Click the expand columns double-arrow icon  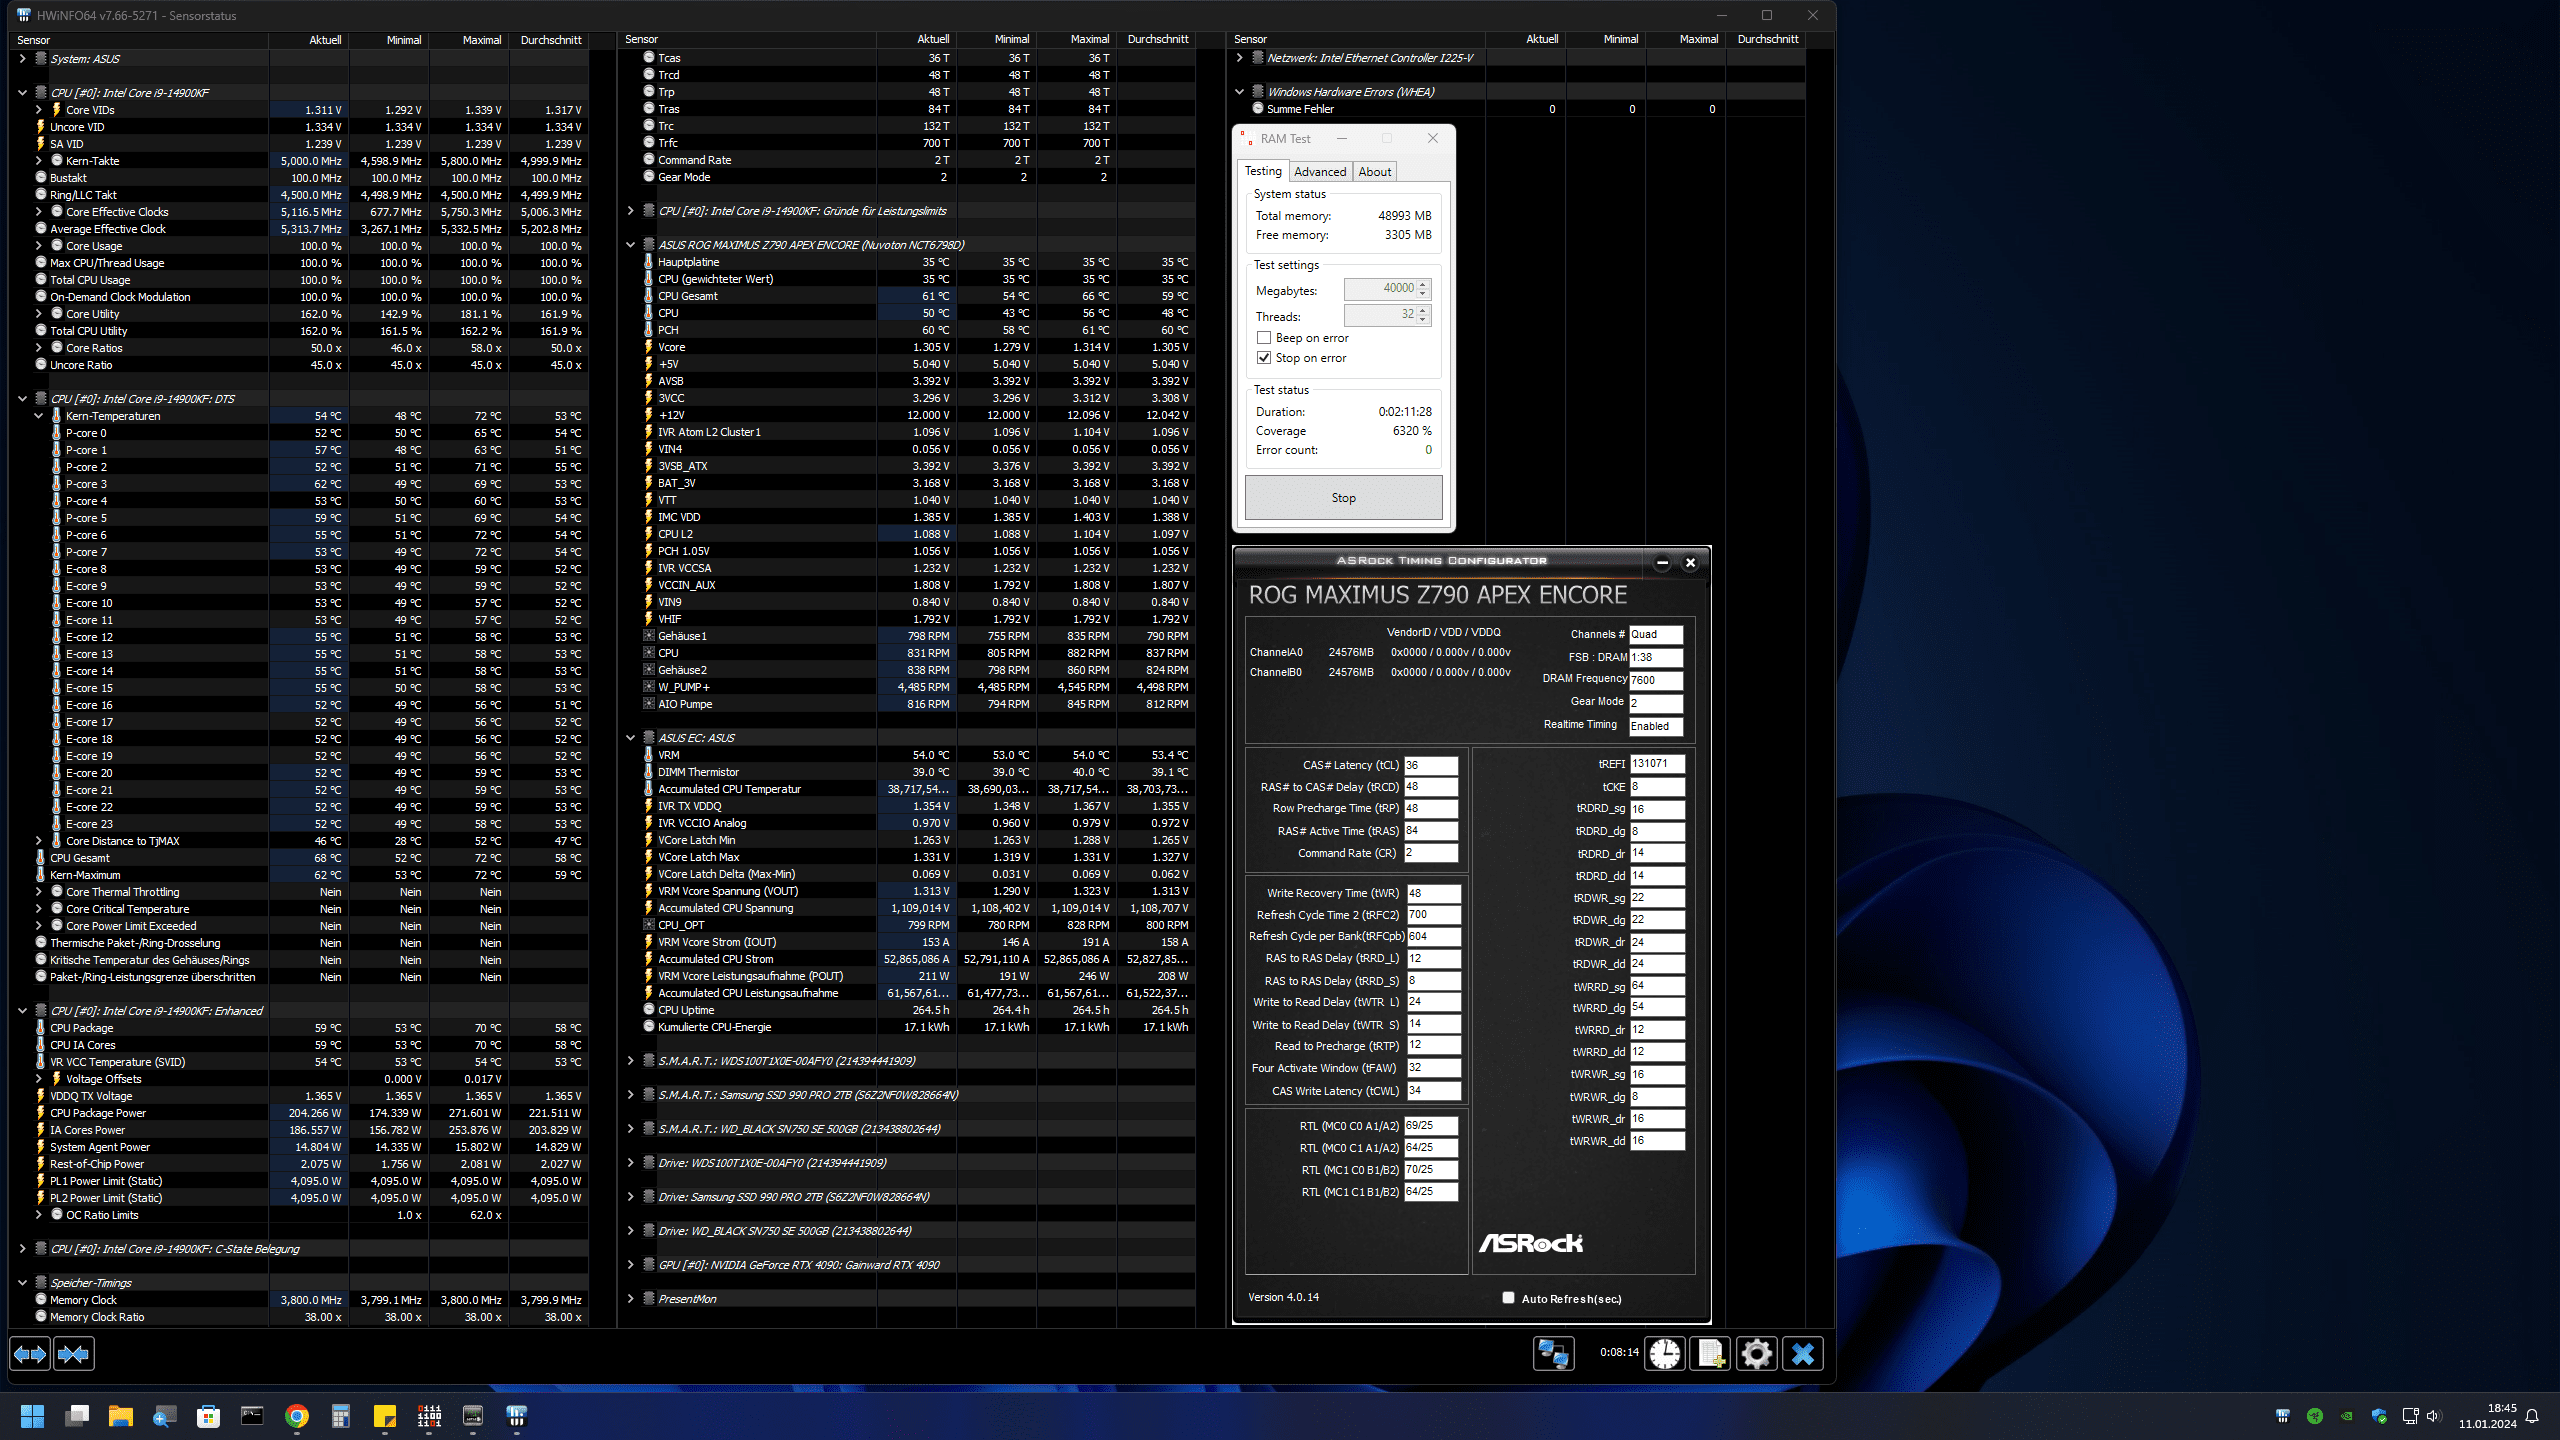point(30,1354)
